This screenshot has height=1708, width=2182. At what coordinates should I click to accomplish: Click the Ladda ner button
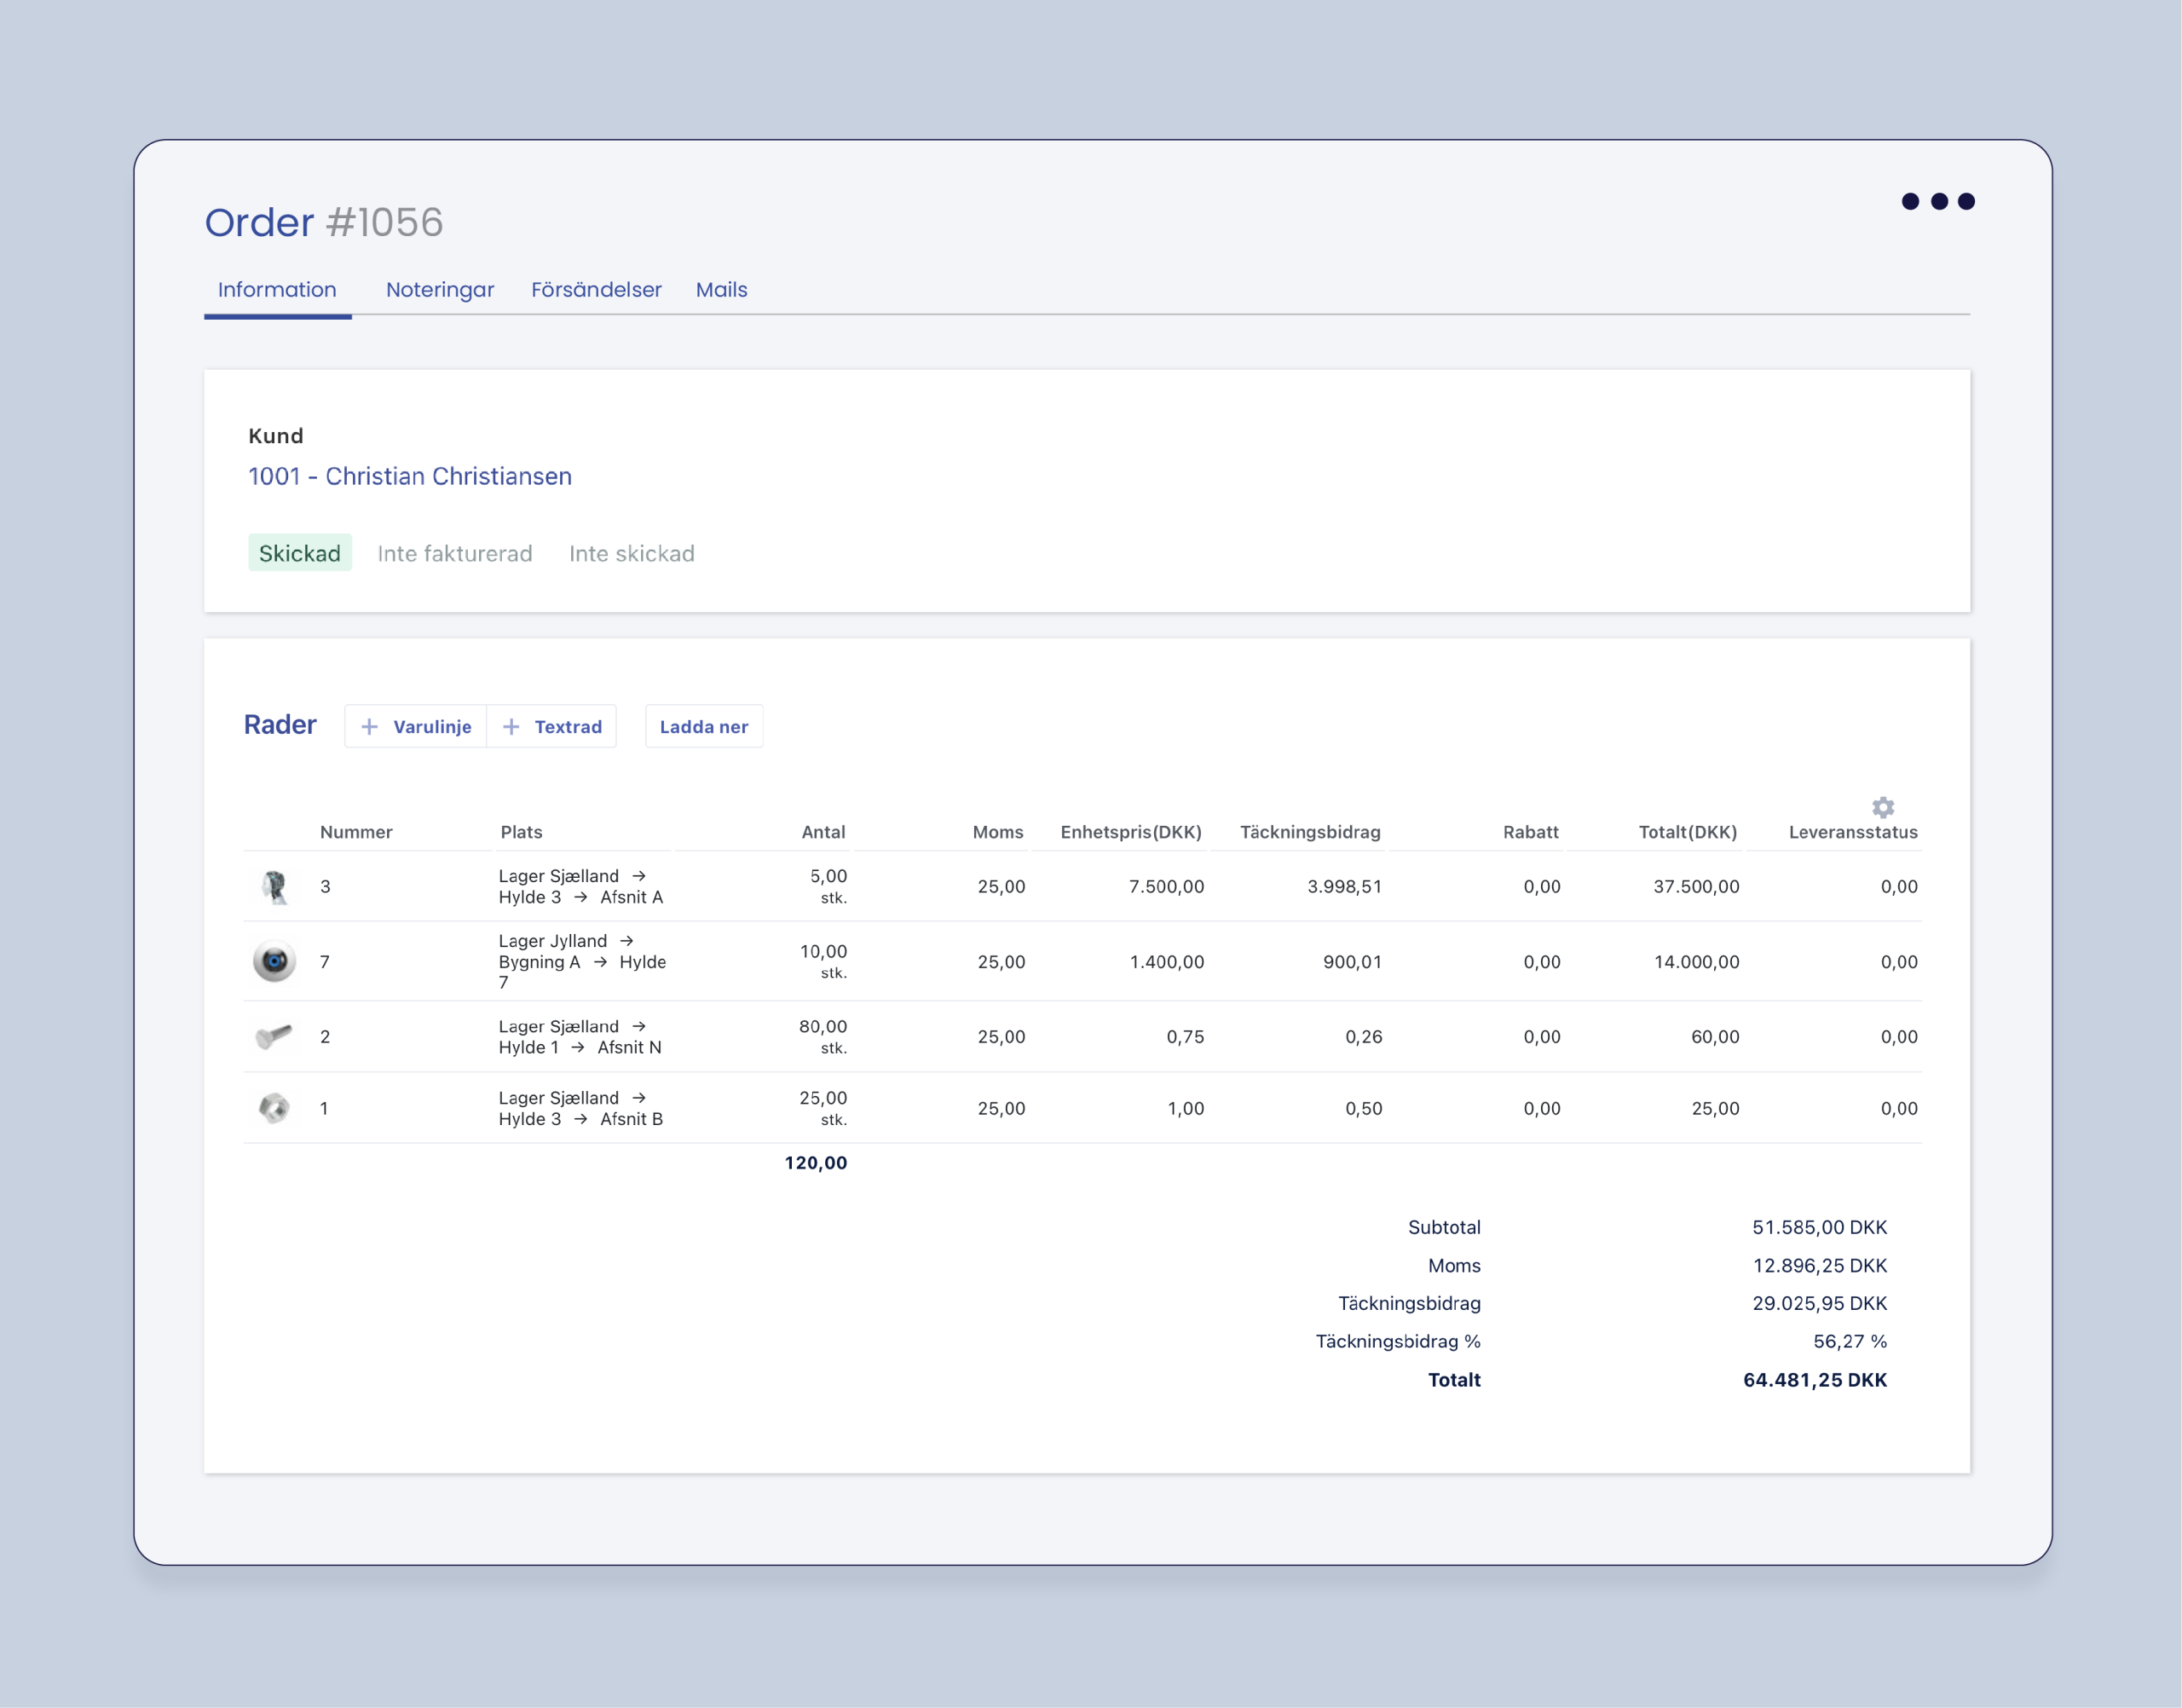point(703,727)
